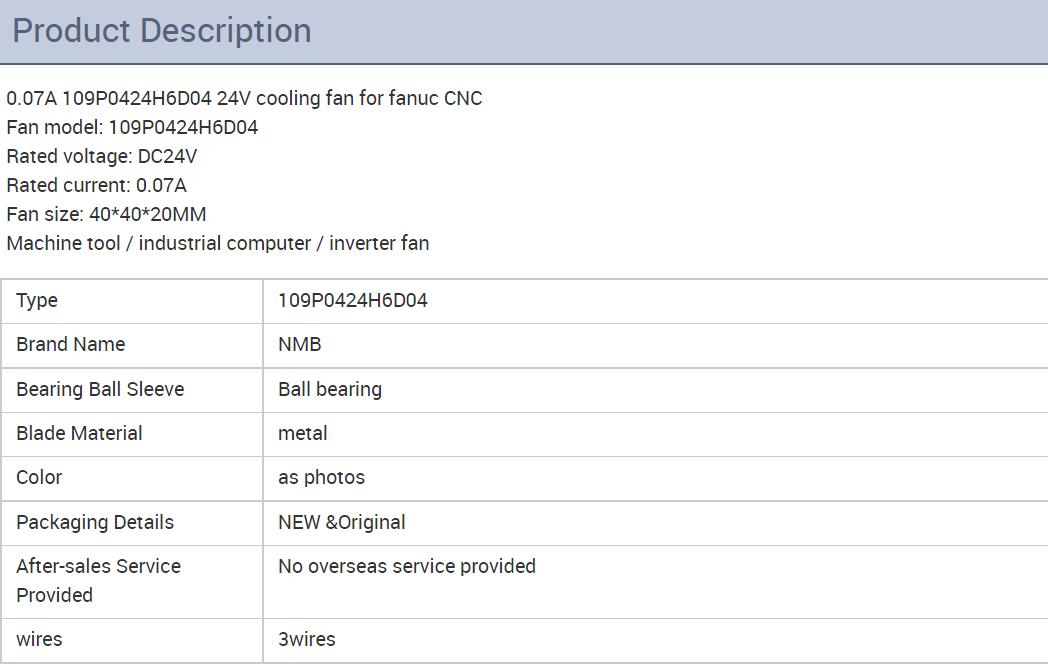Click the Fan model line

132,127
